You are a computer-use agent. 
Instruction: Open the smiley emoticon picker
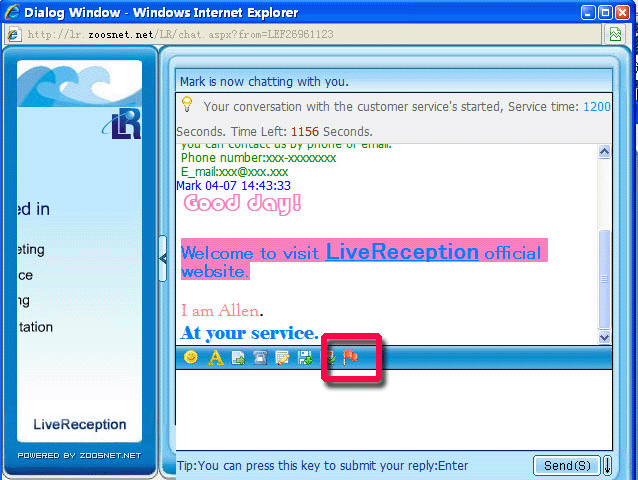pos(191,357)
